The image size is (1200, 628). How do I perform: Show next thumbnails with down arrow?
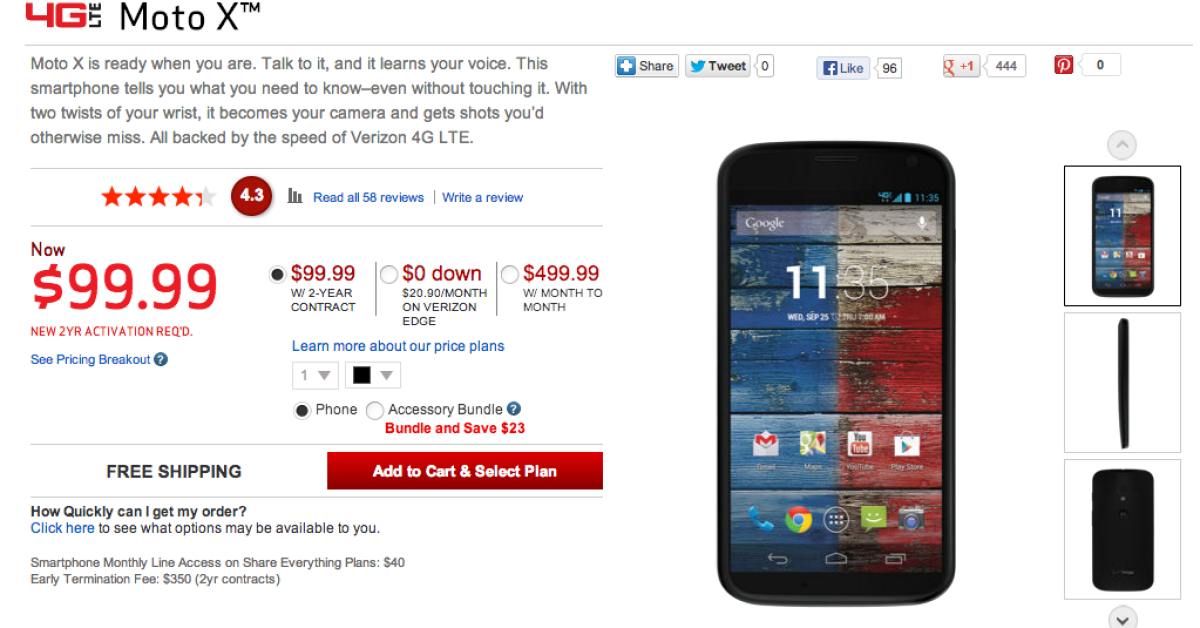pyautogui.click(x=1123, y=617)
